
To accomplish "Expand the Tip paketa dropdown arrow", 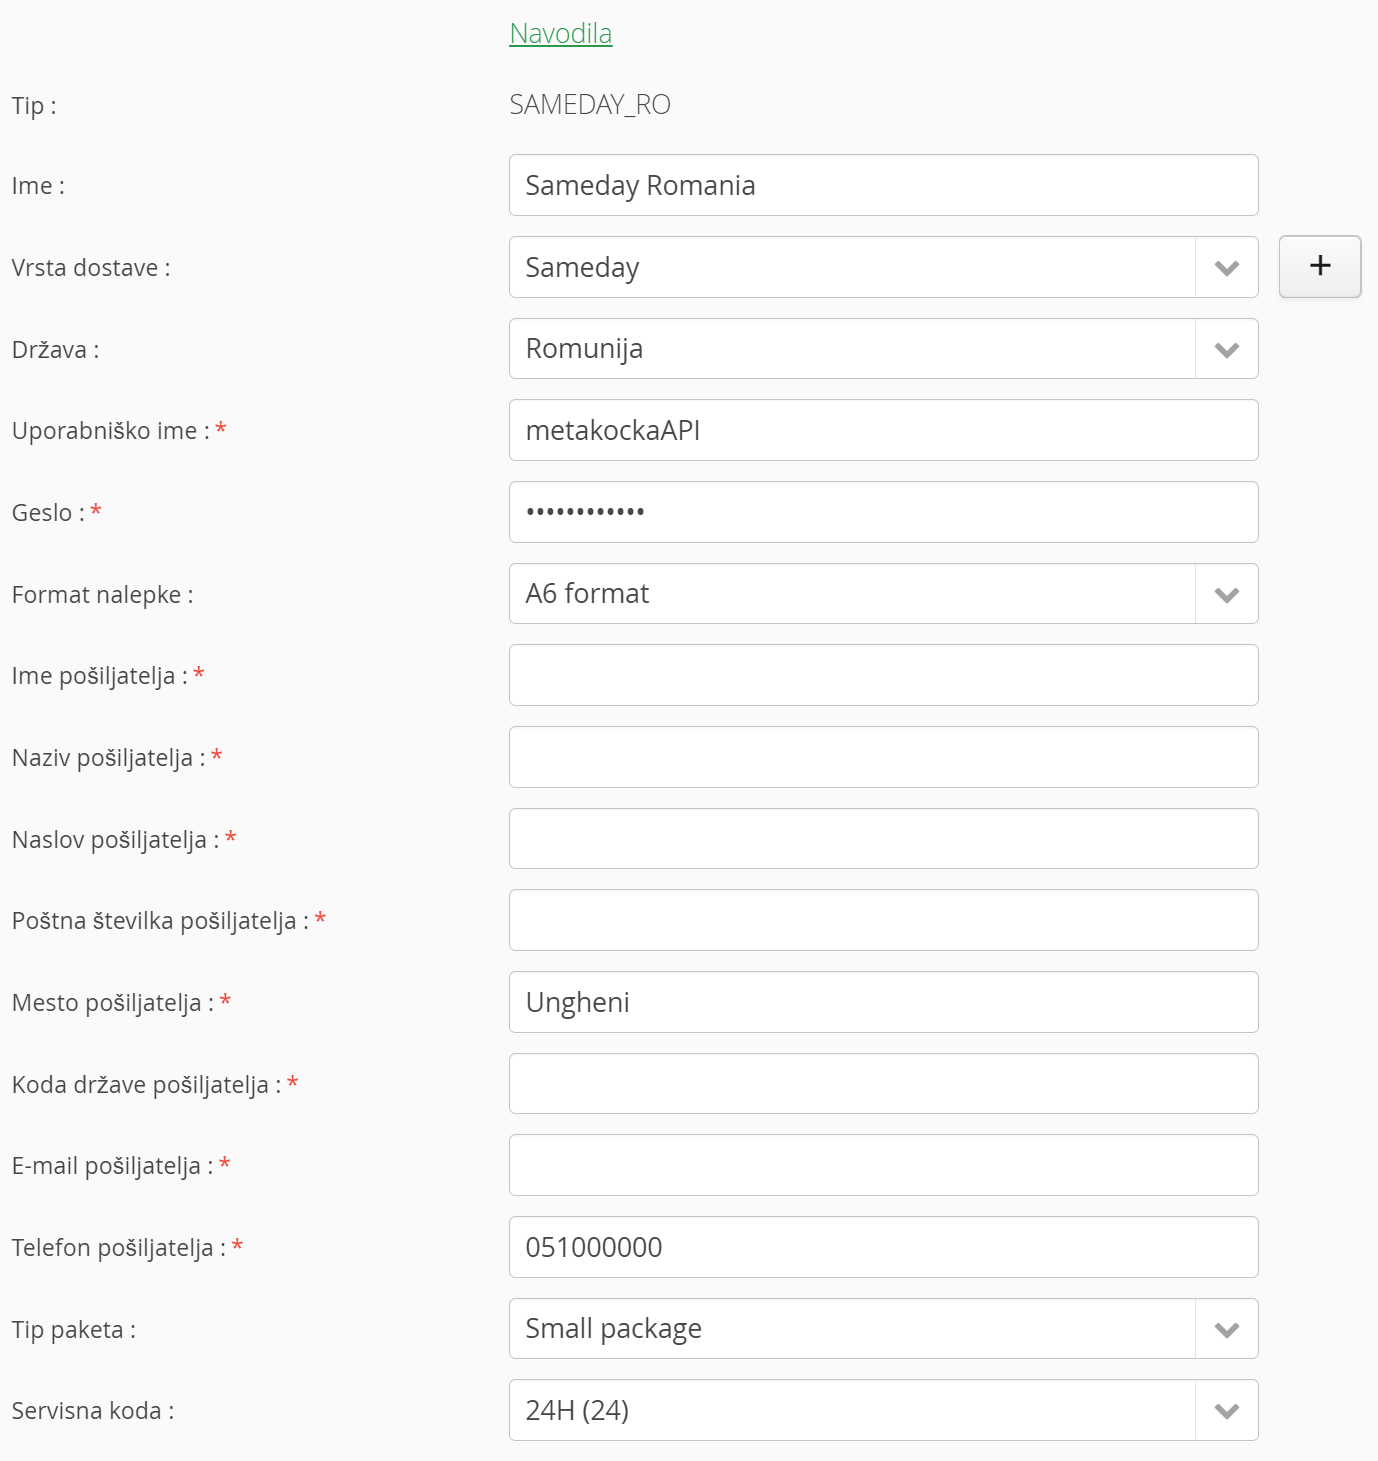I will [x=1227, y=1329].
